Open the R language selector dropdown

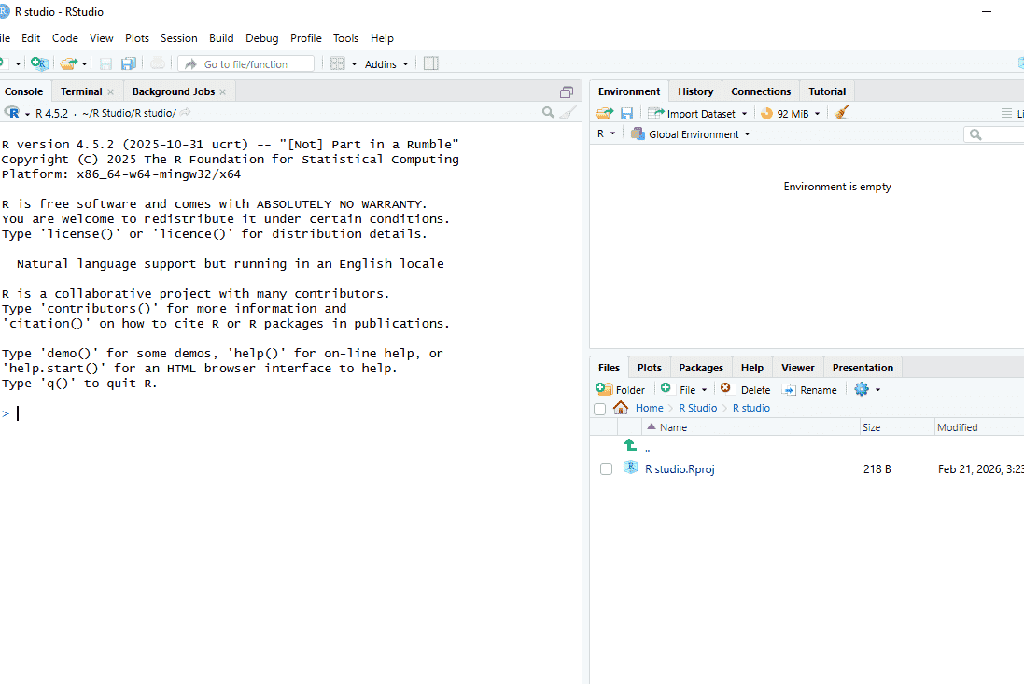pos(606,134)
